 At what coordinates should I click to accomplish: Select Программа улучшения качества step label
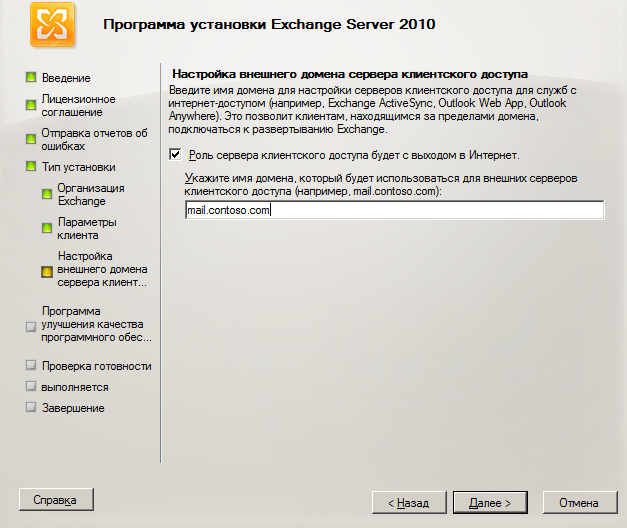click(x=96, y=324)
